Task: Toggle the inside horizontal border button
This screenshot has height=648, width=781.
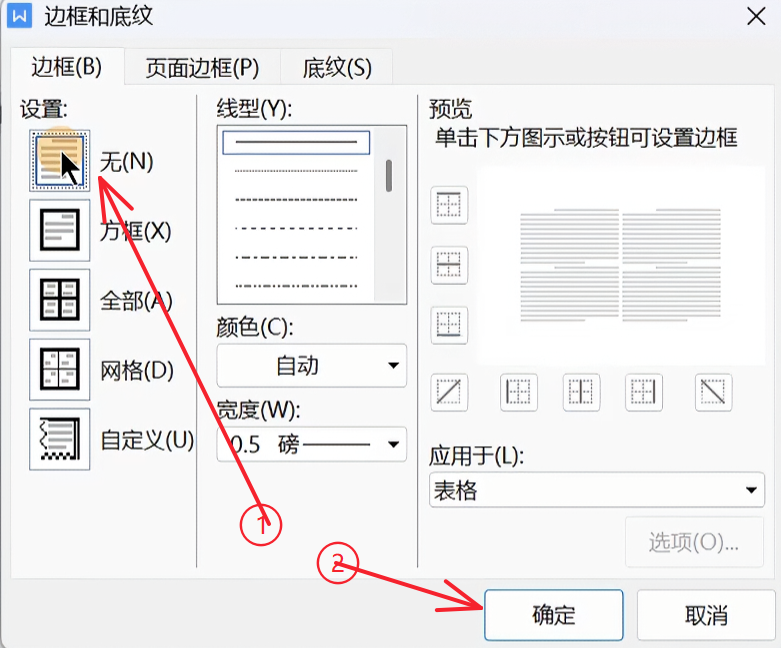Action: pyautogui.click(x=449, y=265)
